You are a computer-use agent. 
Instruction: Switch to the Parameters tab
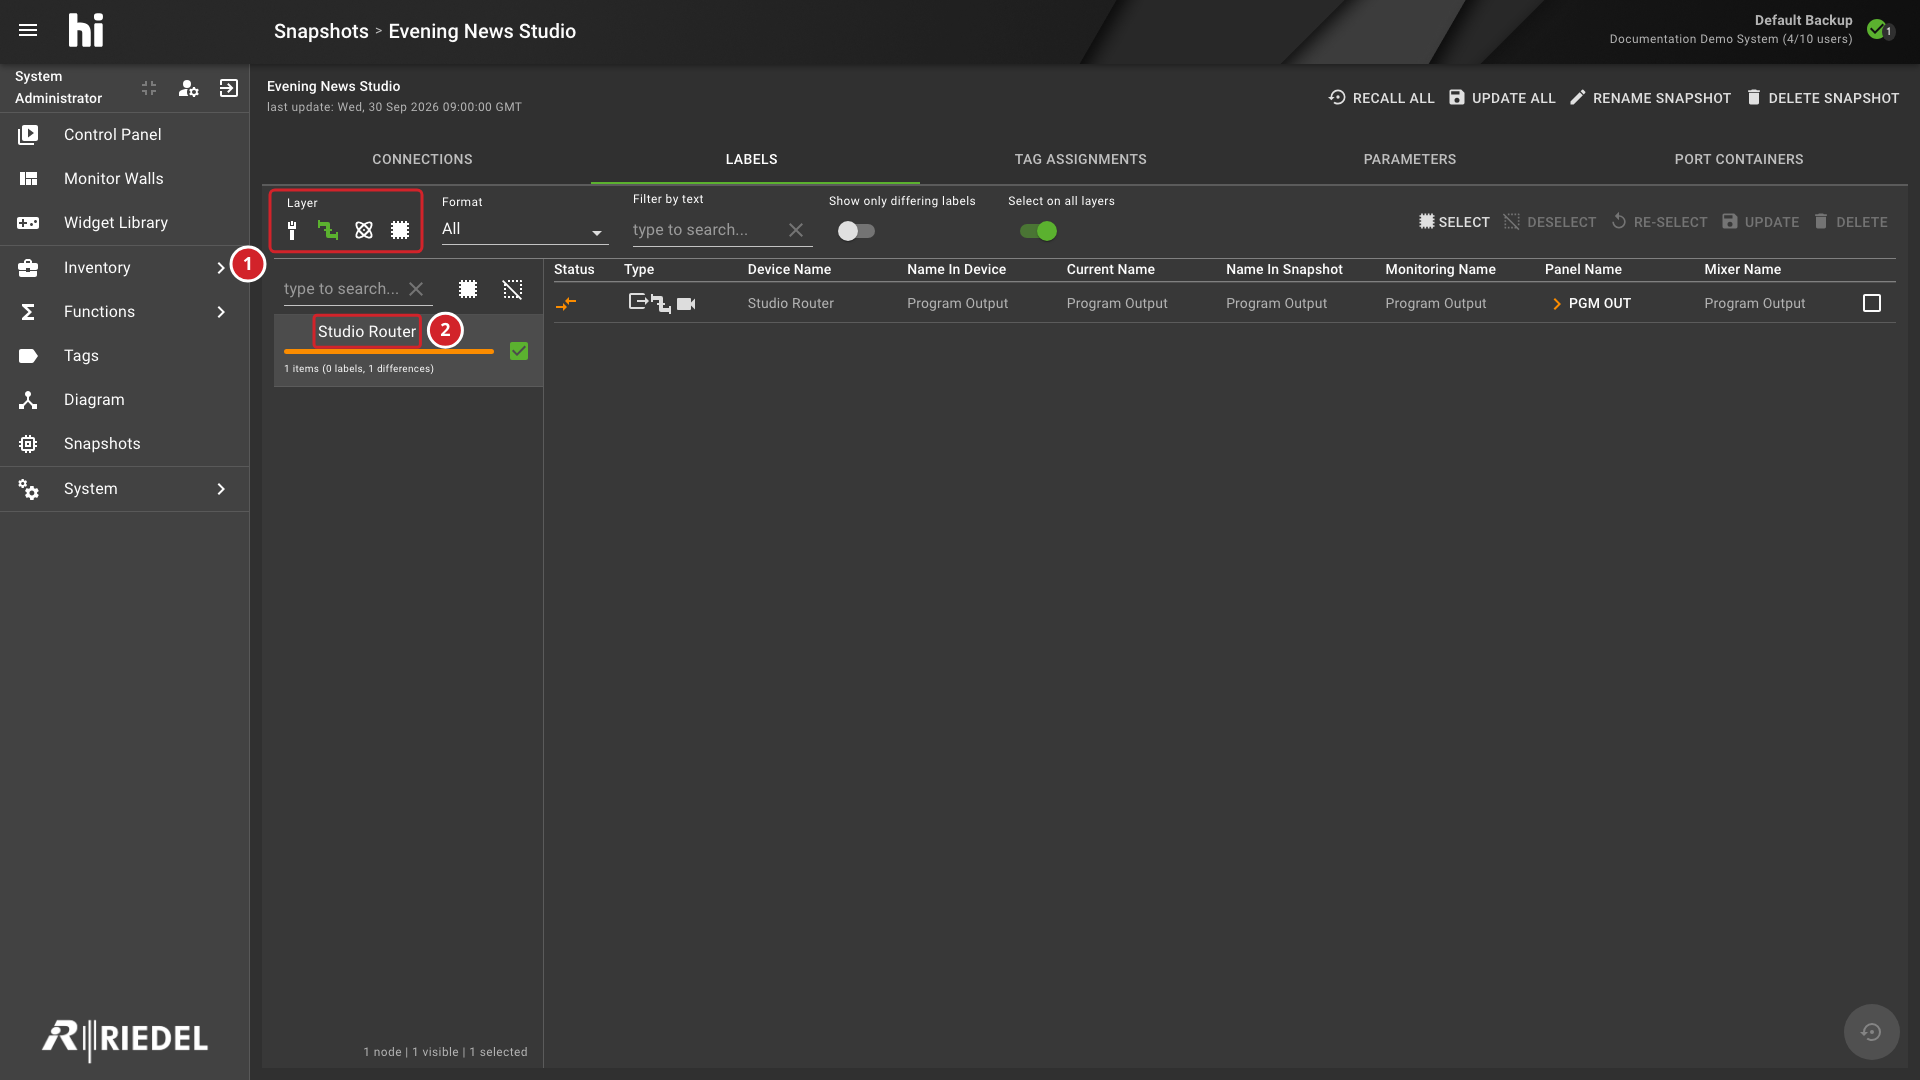click(1410, 159)
